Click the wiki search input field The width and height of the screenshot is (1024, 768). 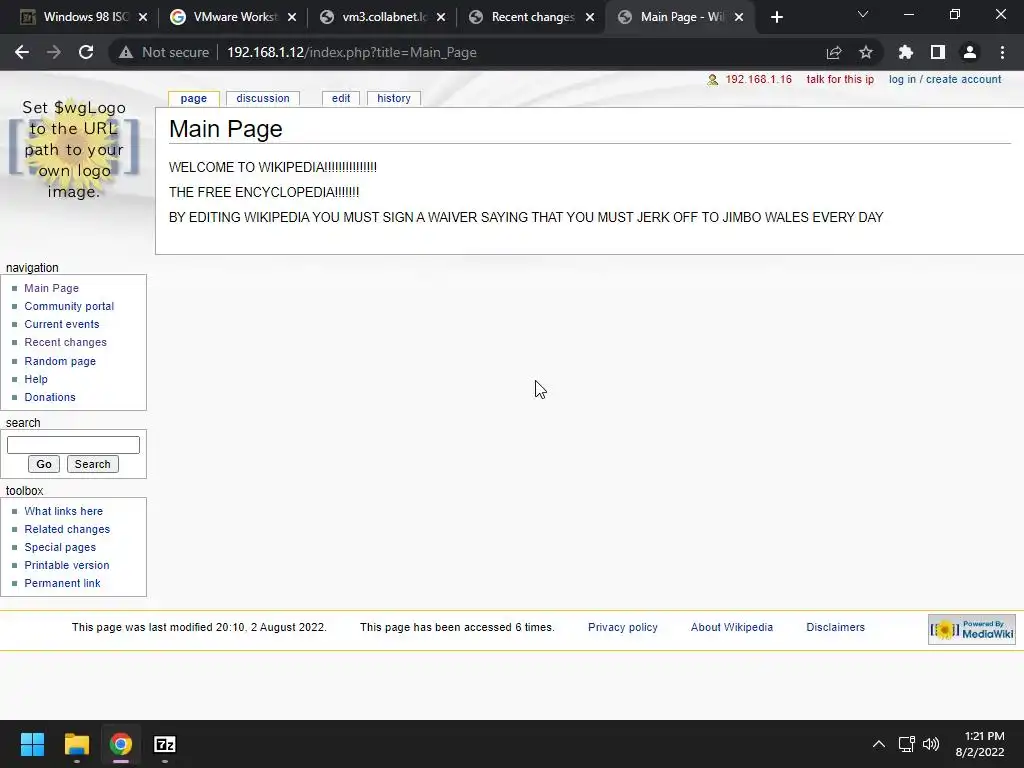click(x=73, y=445)
